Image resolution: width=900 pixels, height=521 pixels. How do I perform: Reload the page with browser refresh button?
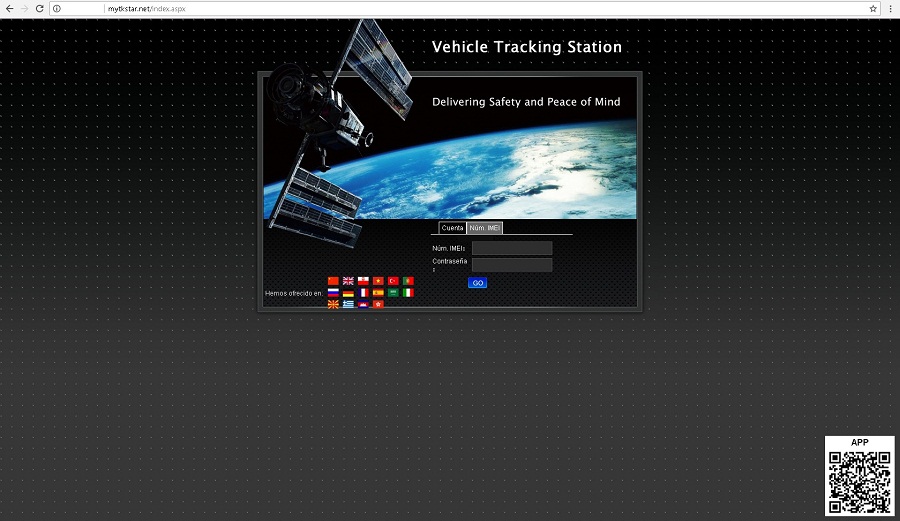[39, 8]
